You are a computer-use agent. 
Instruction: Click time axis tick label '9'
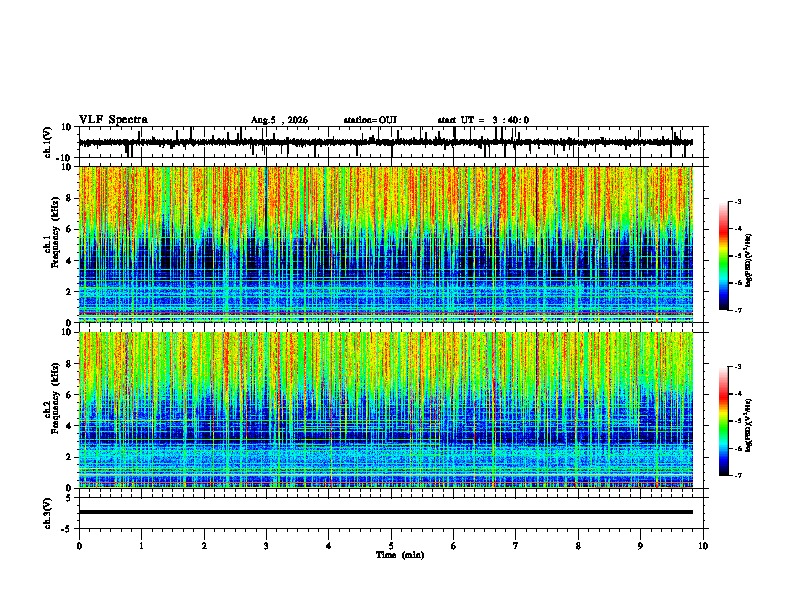click(x=640, y=546)
